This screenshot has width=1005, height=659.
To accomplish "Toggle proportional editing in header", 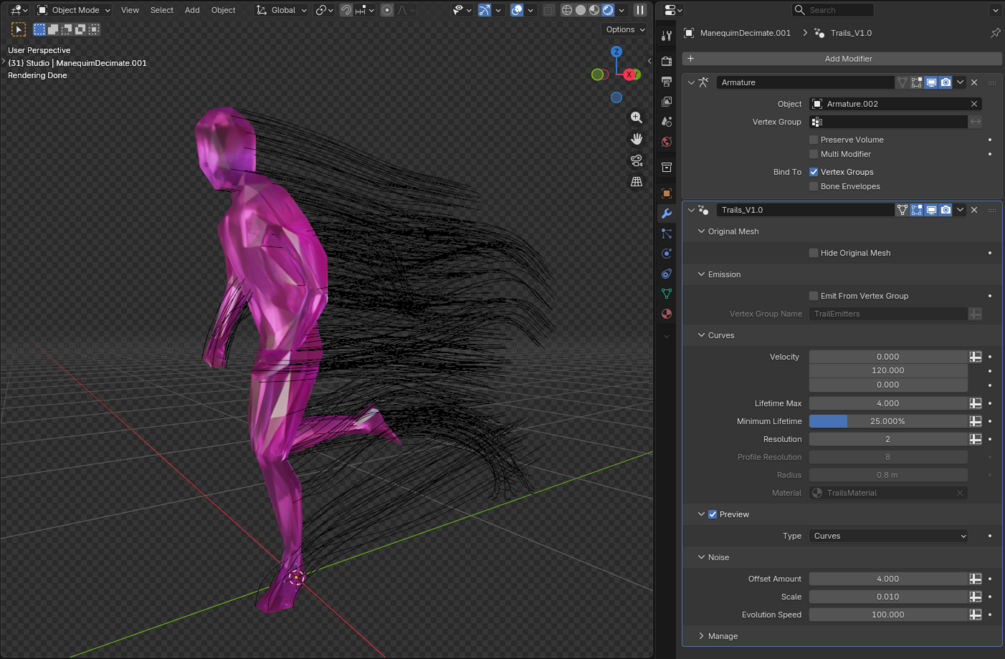I will [x=387, y=10].
